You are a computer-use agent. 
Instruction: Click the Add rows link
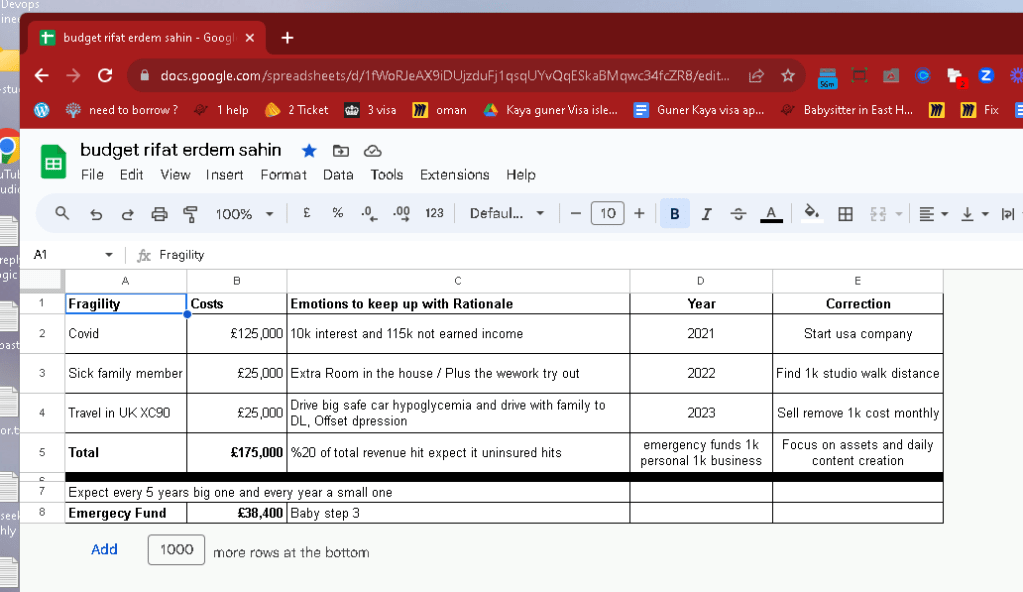pos(104,550)
